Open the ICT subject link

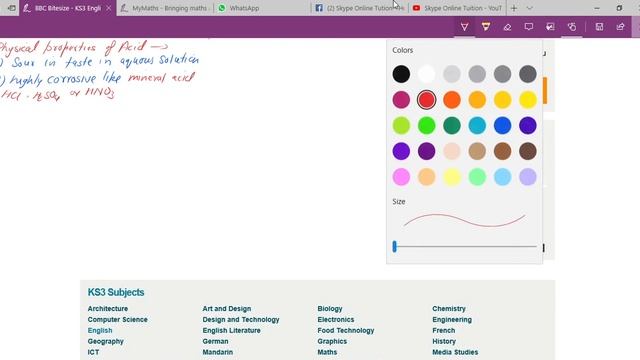[93, 352]
